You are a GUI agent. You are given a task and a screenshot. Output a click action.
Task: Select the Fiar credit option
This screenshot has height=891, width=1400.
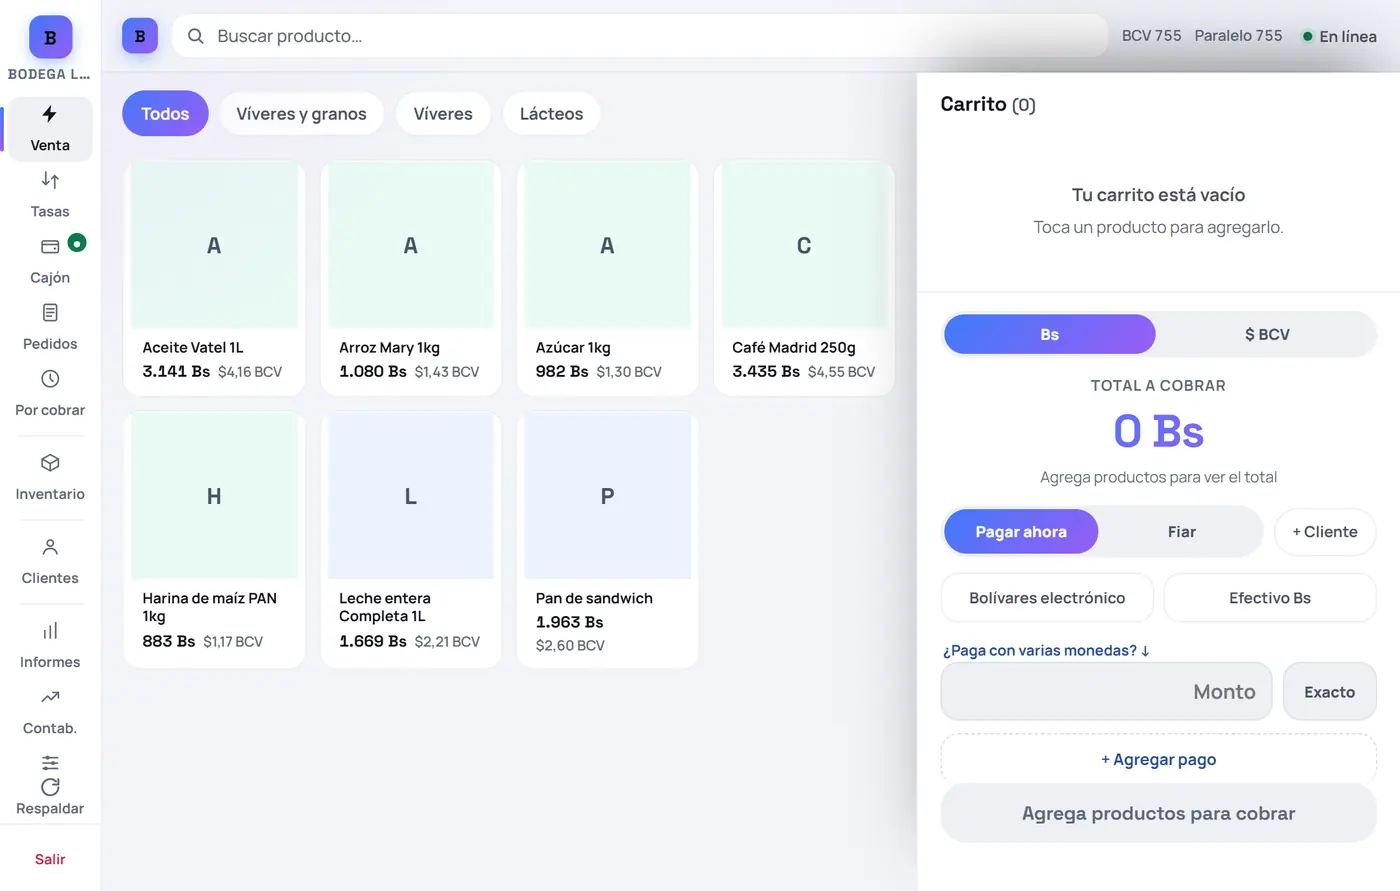point(1181,532)
